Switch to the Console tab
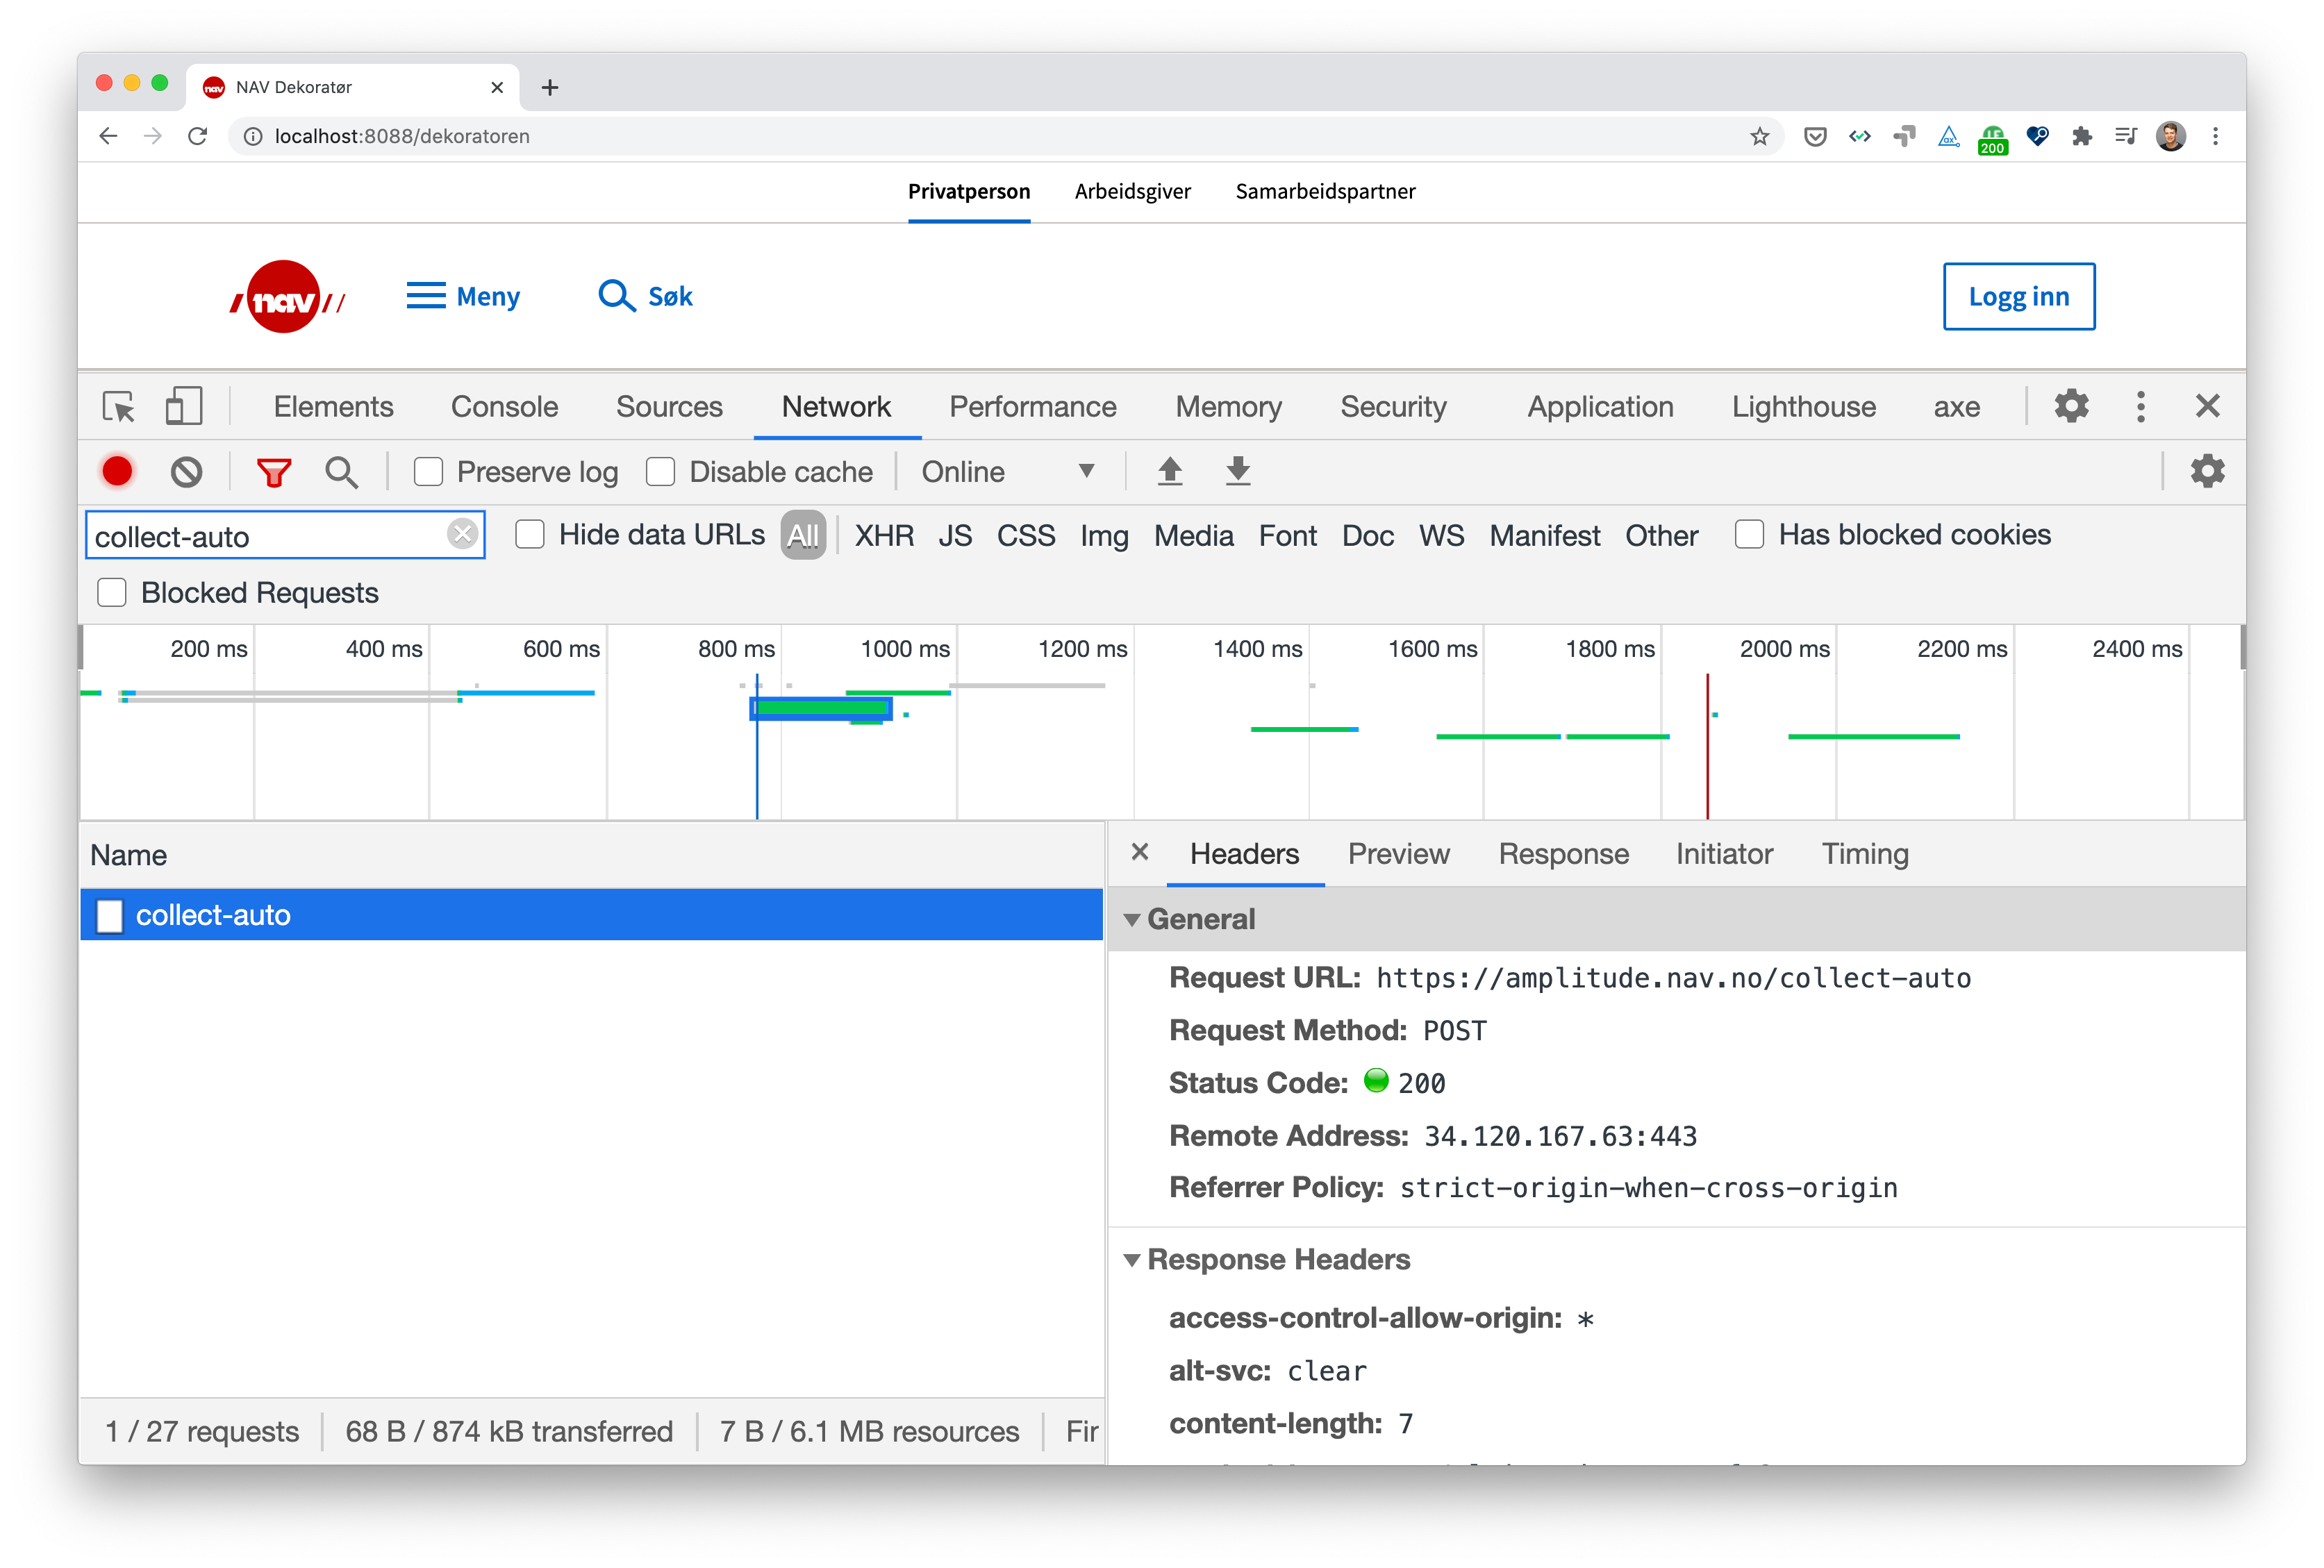Image resolution: width=2324 pixels, height=1568 pixels. coord(504,407)
